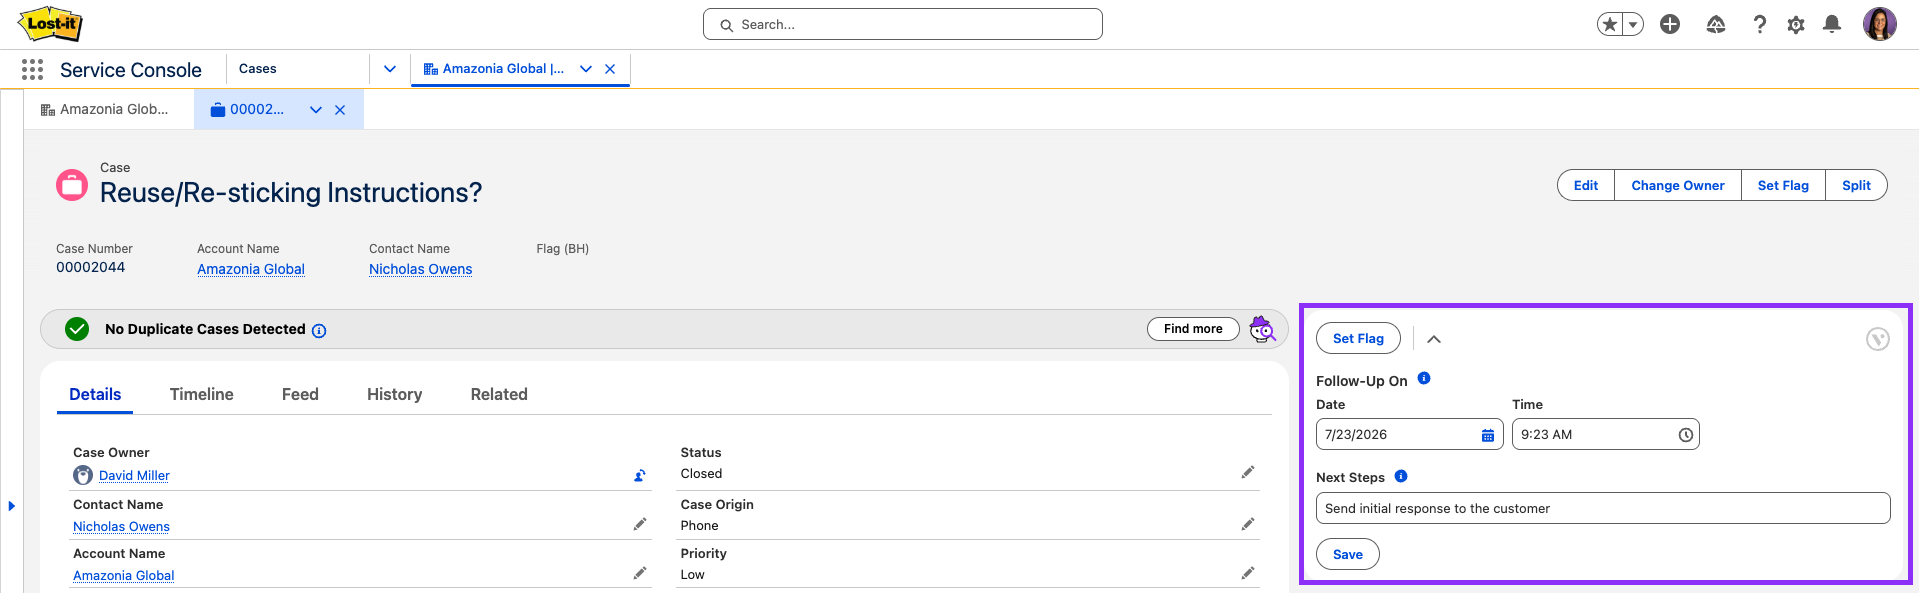
Task: Click the Edit button
Action: 1586,185
